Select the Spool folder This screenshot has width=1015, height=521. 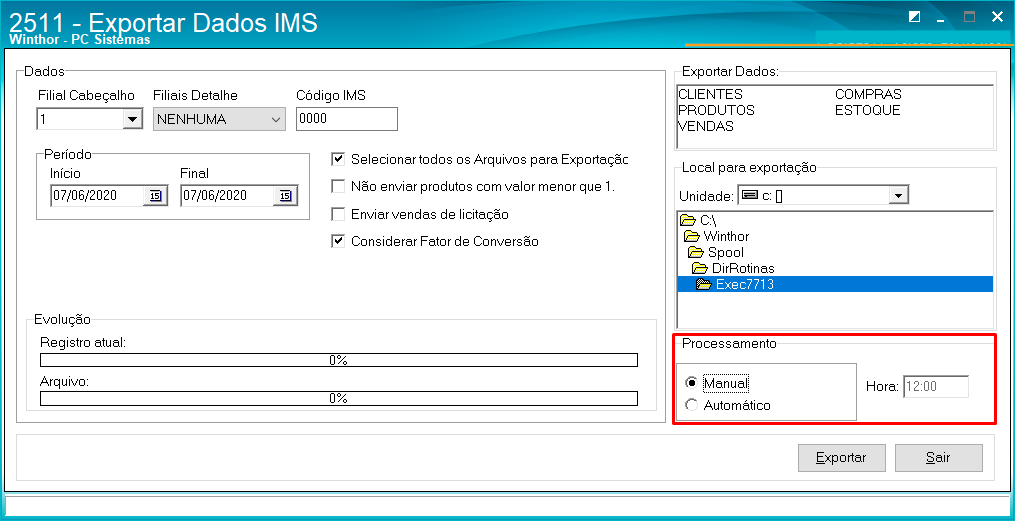click(716, 252)
